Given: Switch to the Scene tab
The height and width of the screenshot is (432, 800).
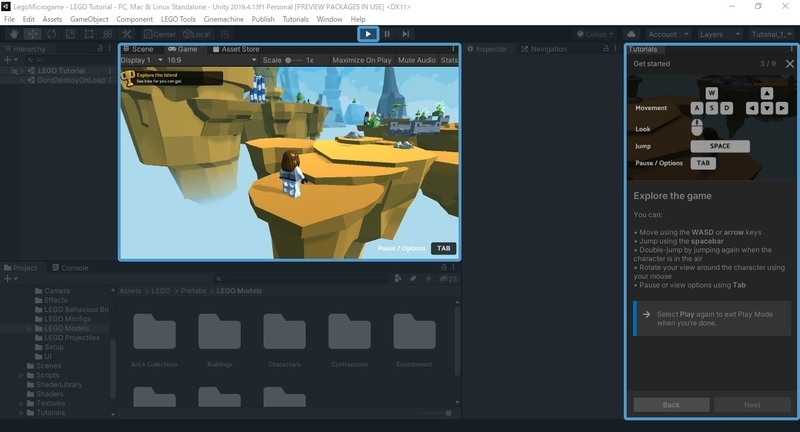Looking at the screenshot, I should (138, 49).
